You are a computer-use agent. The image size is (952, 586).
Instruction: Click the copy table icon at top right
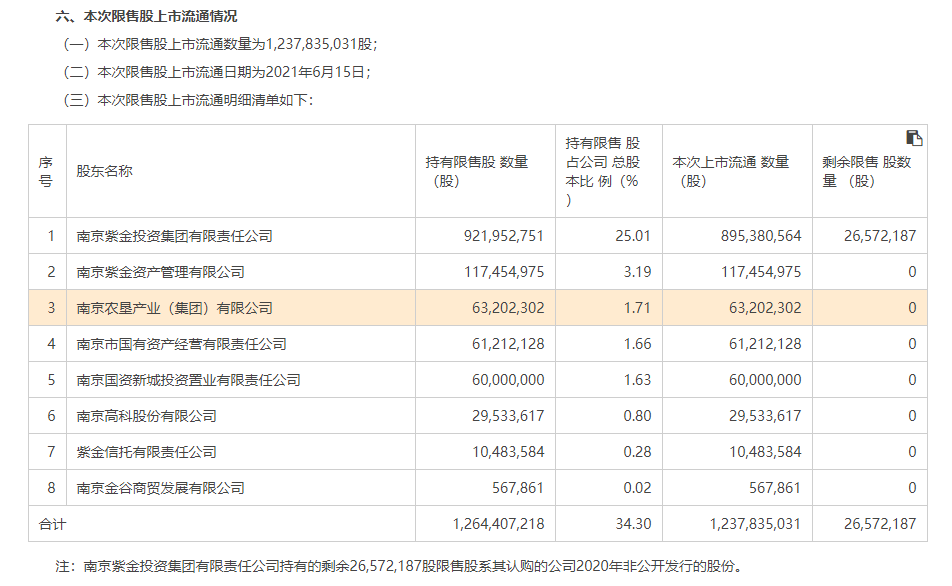[914, 138]
